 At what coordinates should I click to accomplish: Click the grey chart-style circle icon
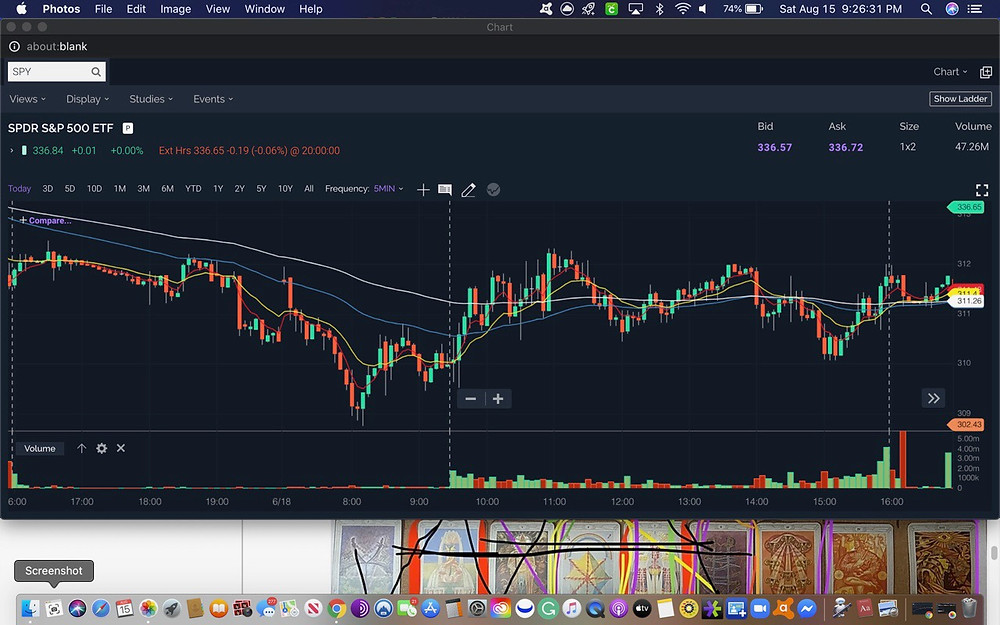[493, 189]
